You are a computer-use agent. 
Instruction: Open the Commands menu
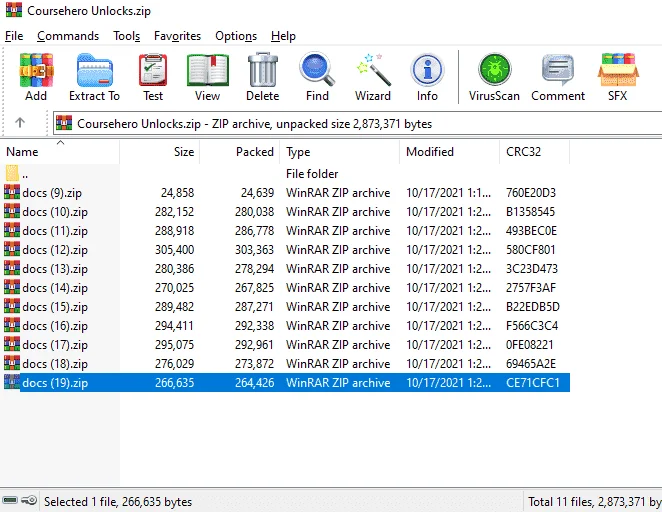tap(68, 36)
